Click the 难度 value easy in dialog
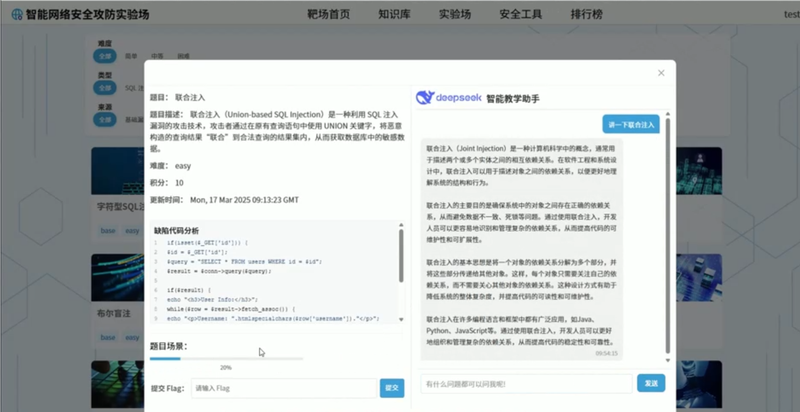Viewport: 800px width, 412px height. pos(183,166)
